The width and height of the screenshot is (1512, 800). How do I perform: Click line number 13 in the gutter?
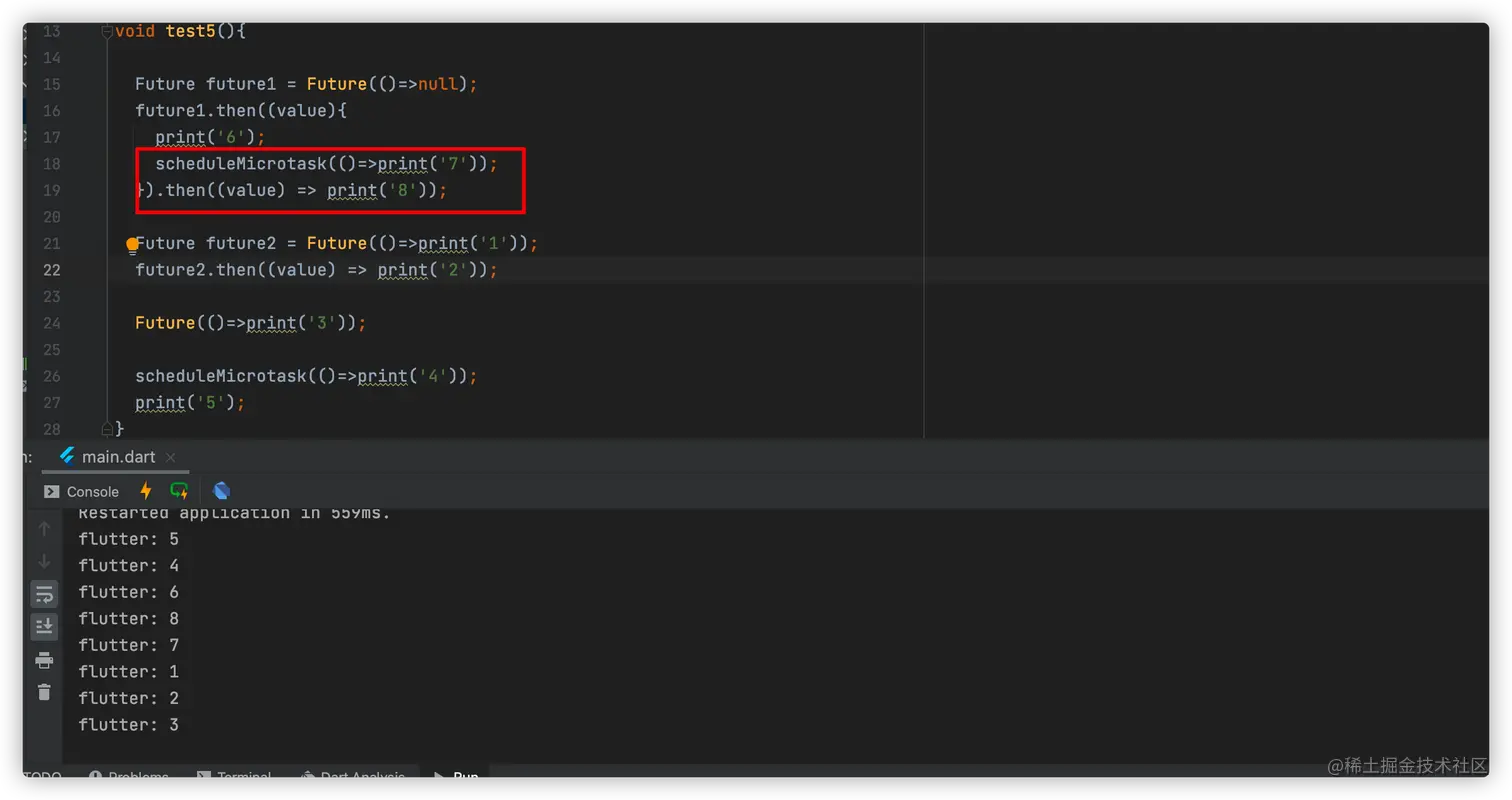(x=51, y=31)
